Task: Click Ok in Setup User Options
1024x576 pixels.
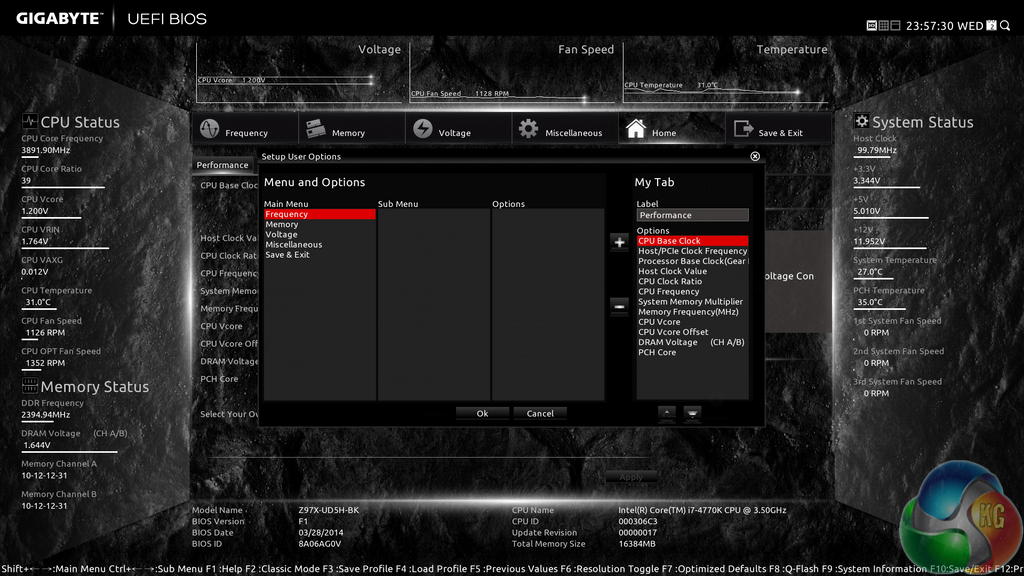Action: (482, 413)
